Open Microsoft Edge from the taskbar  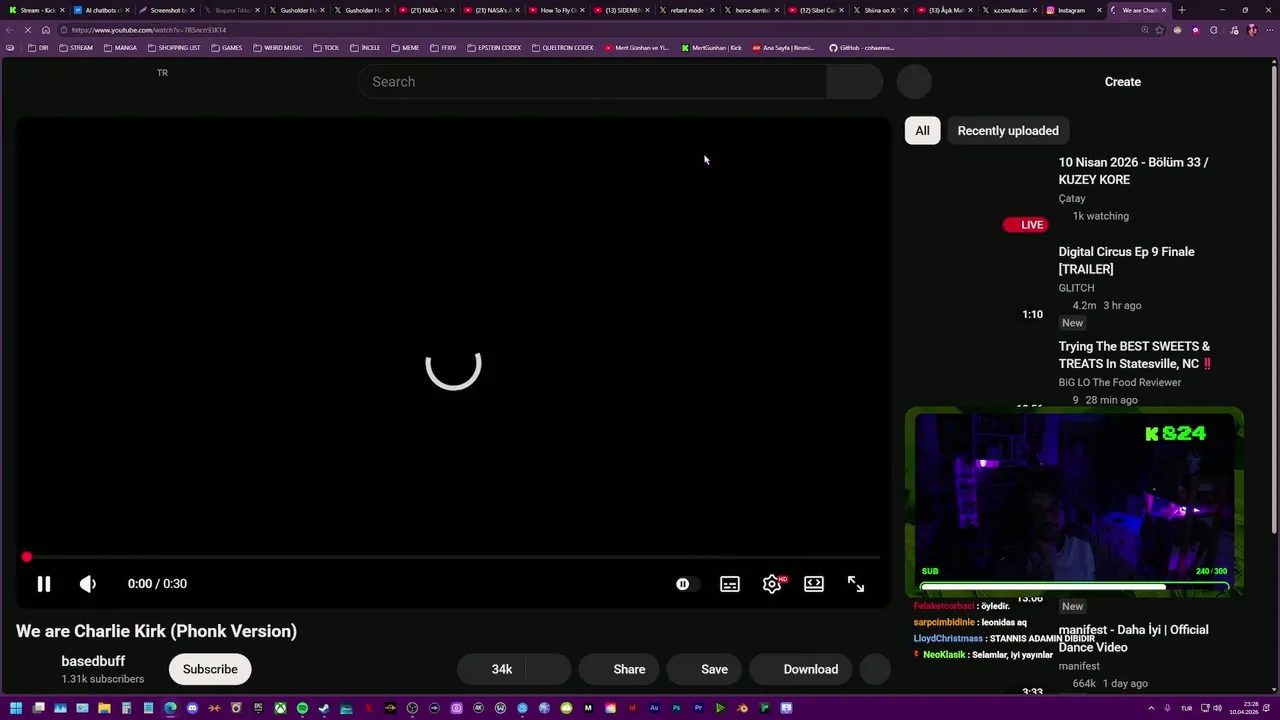pyautogui.click(x=170, y=708)
